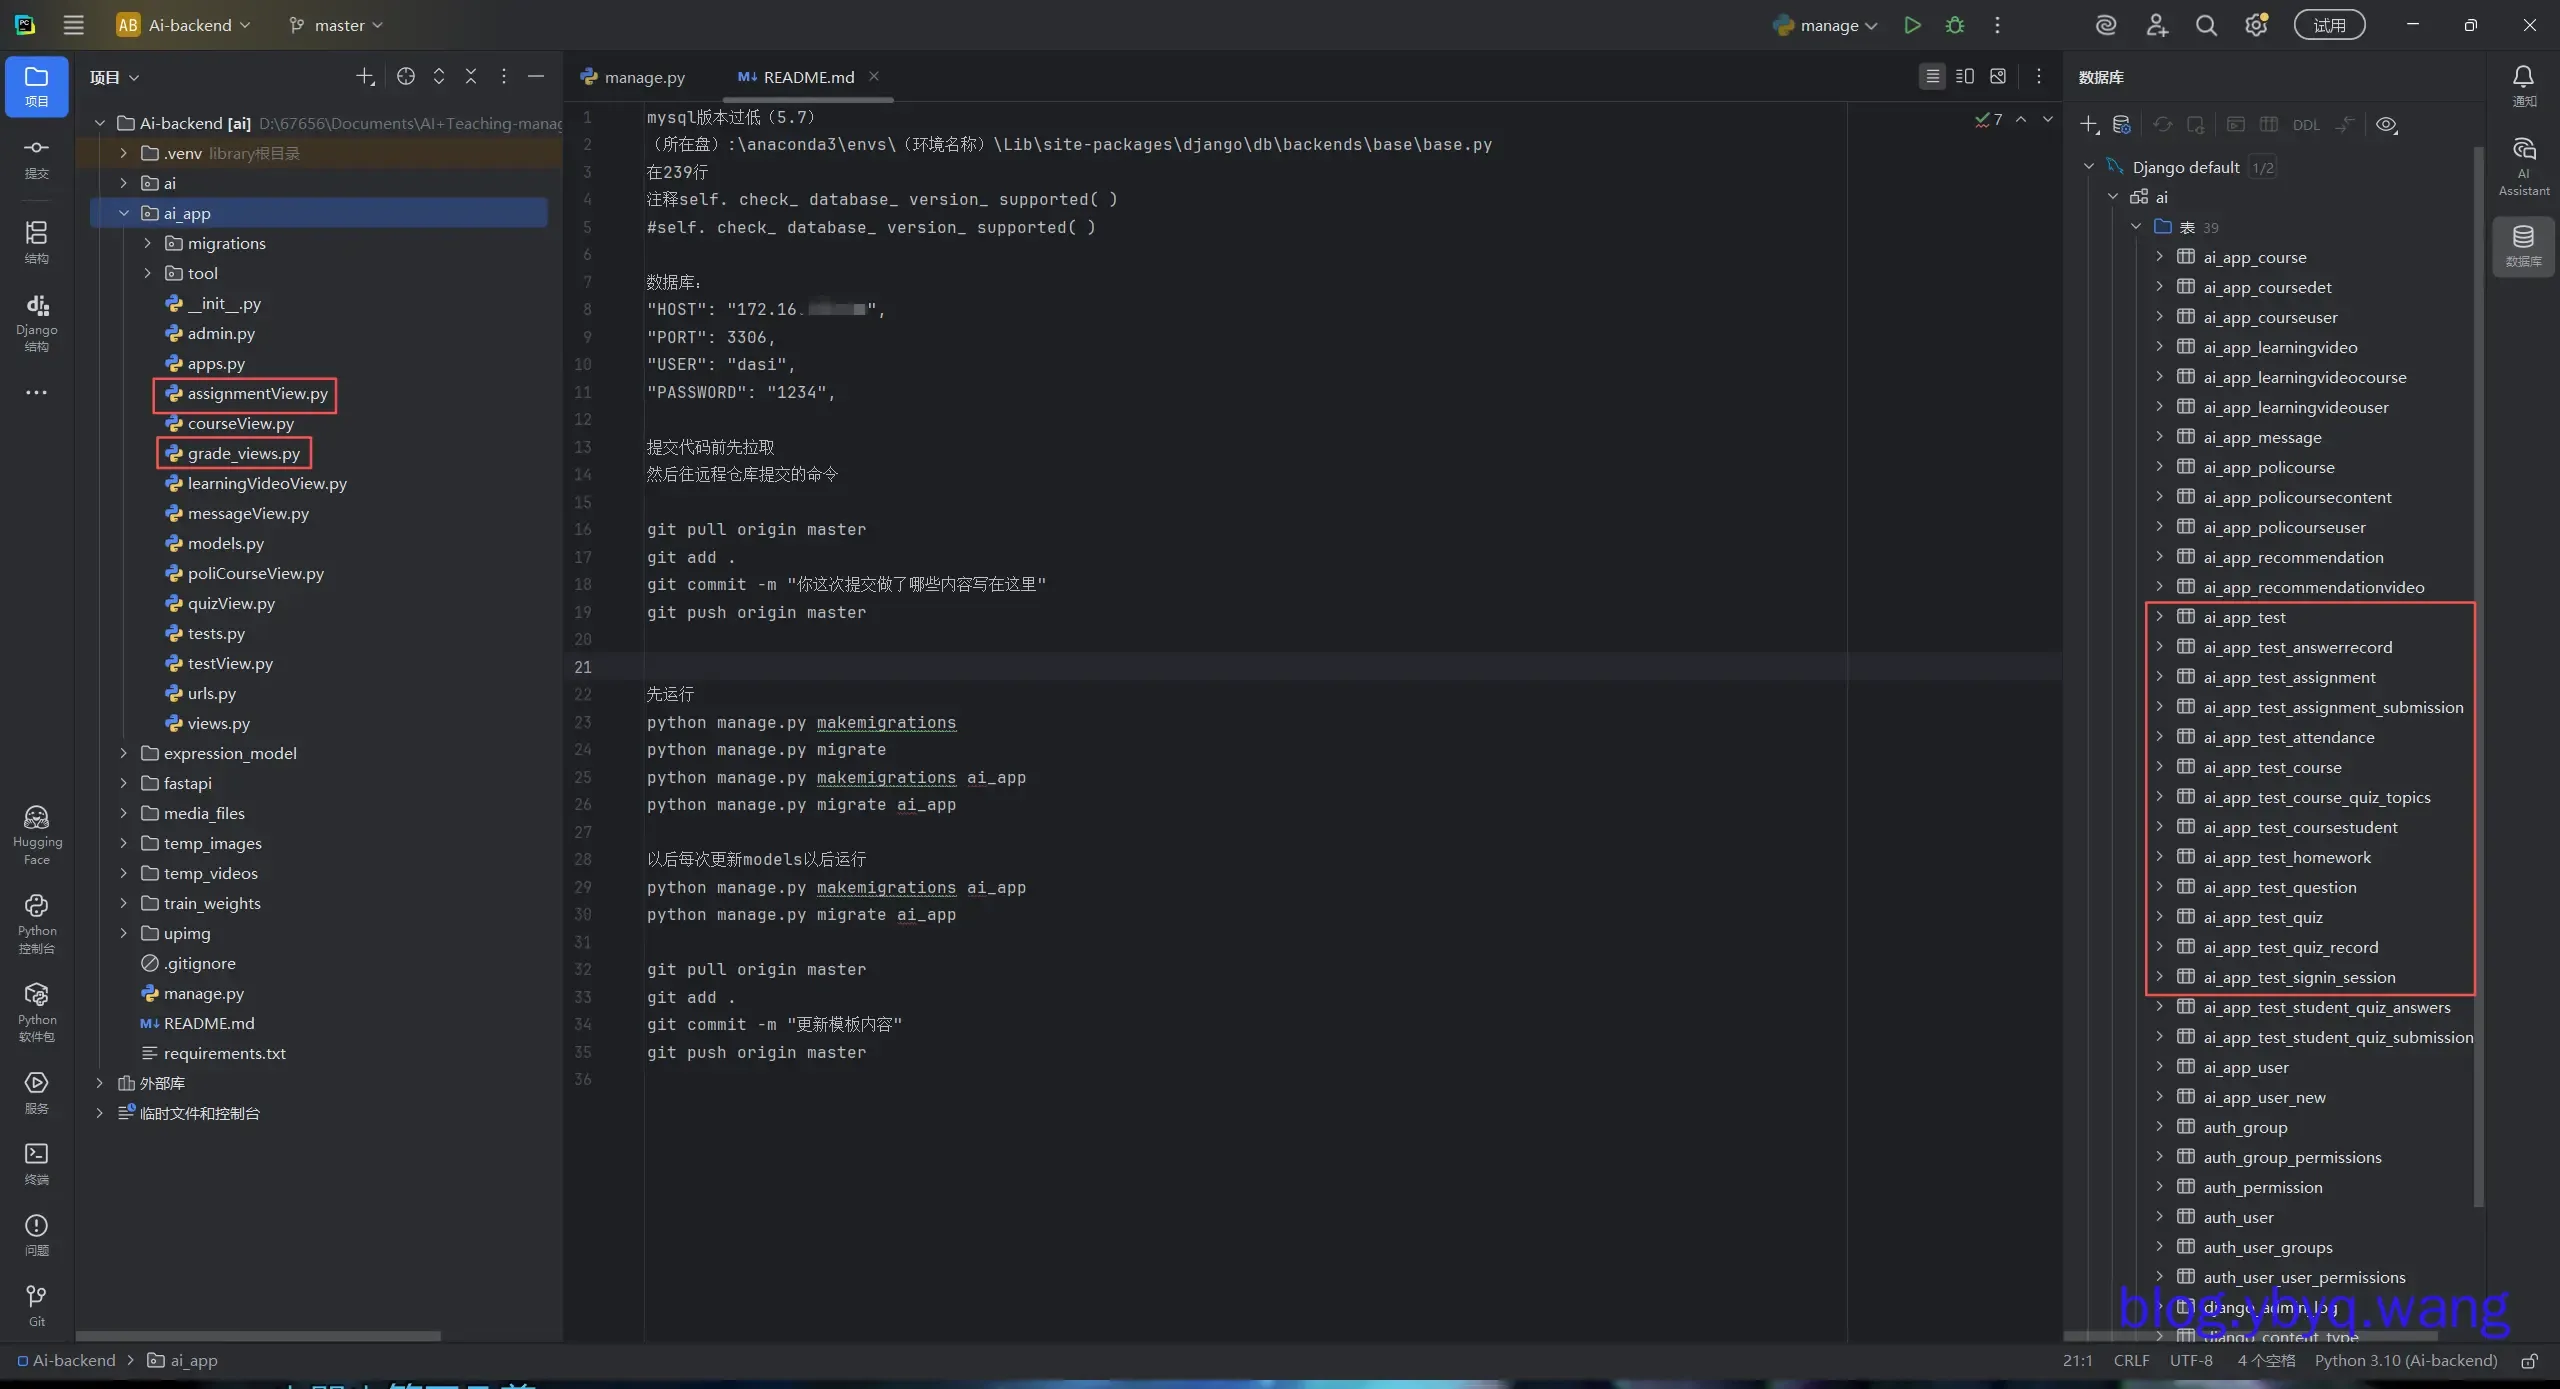The image size is (2560, 1389).
Task: Open the Notifications panel
Action: (x=2523, y=86)
